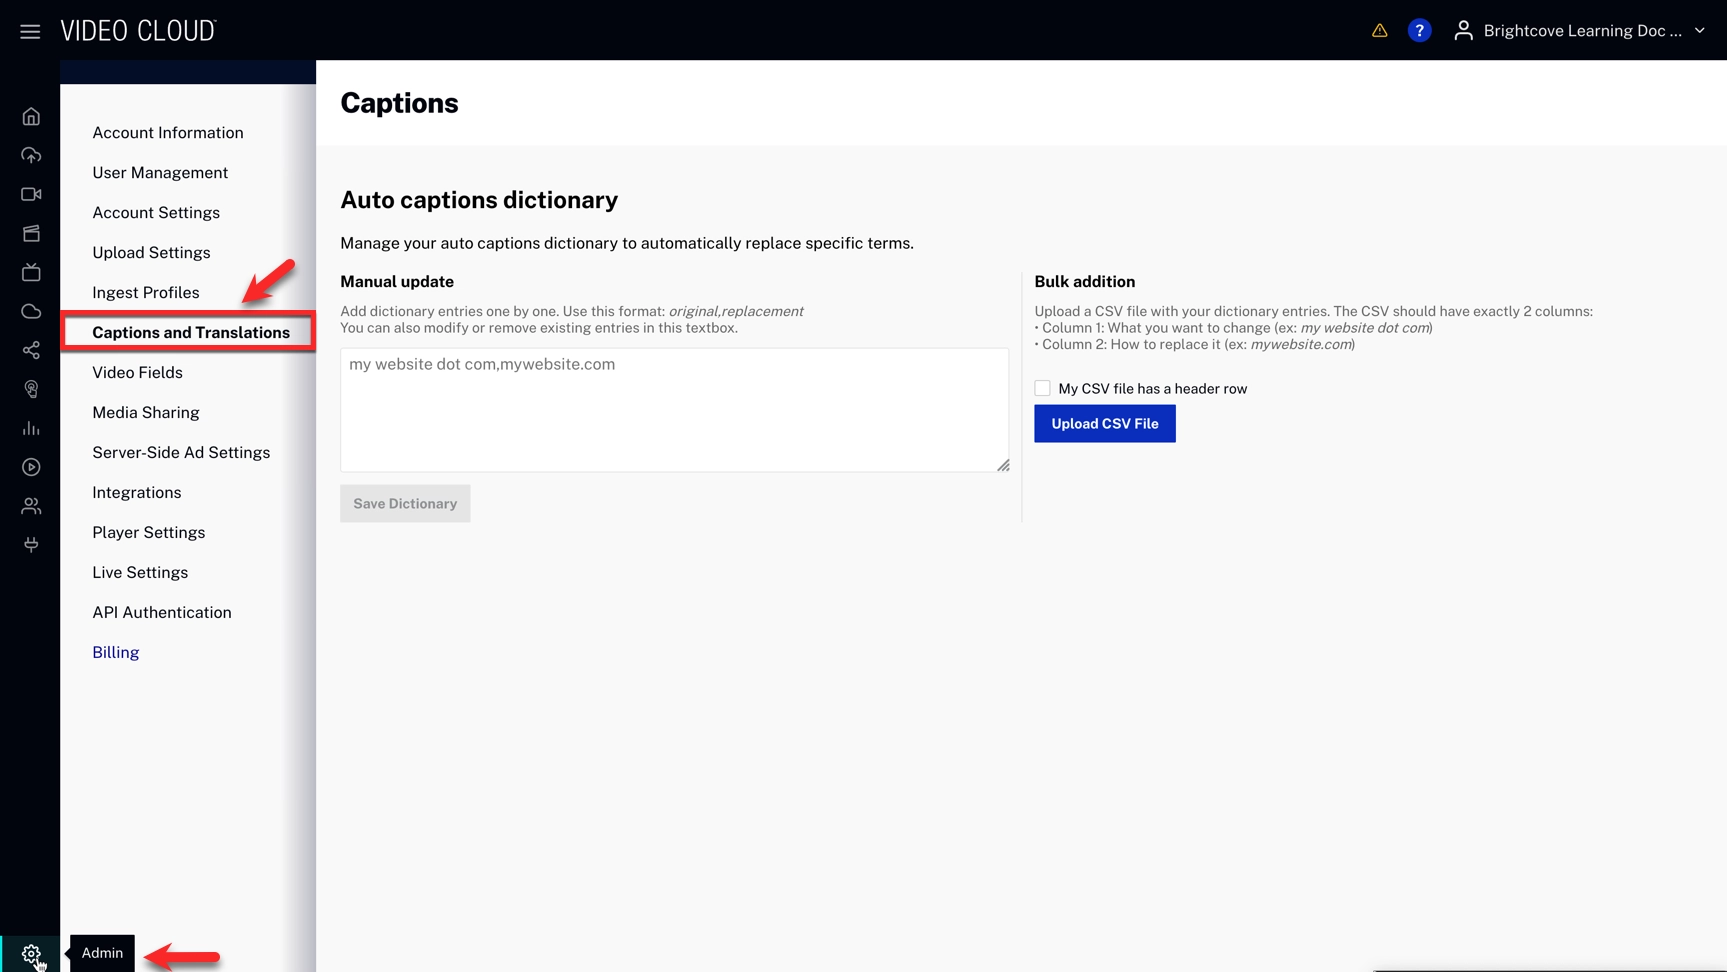The height and width of the screenshot is (972, 1727).
Task: Open the Analytics bar chart icon
Action: pyautogui.click(x=31, y=428)
